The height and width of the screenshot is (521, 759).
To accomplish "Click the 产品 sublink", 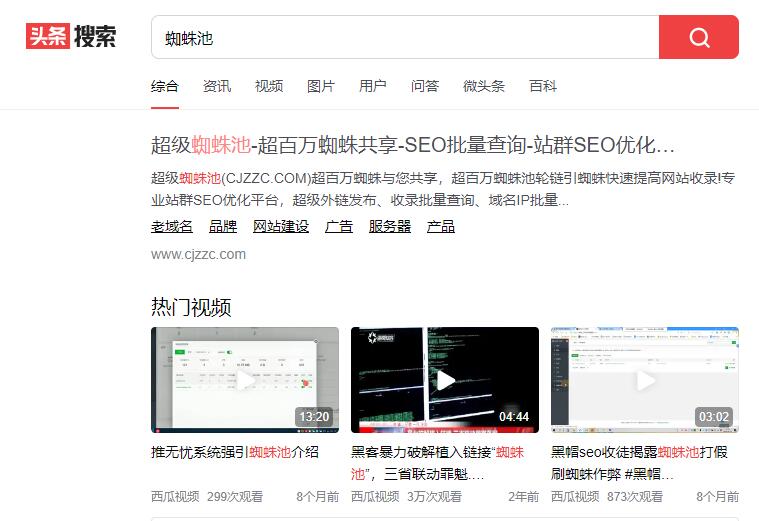I will coord(441,226).
